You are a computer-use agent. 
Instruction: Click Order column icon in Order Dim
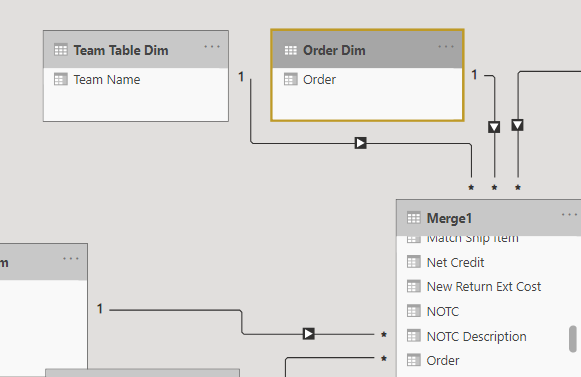click(290, 79)
